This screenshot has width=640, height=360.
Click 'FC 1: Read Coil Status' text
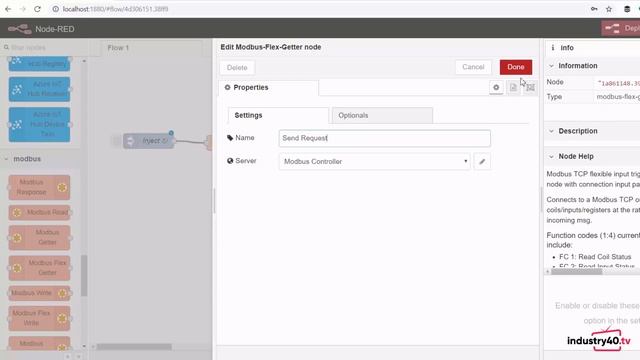[595, 257]
